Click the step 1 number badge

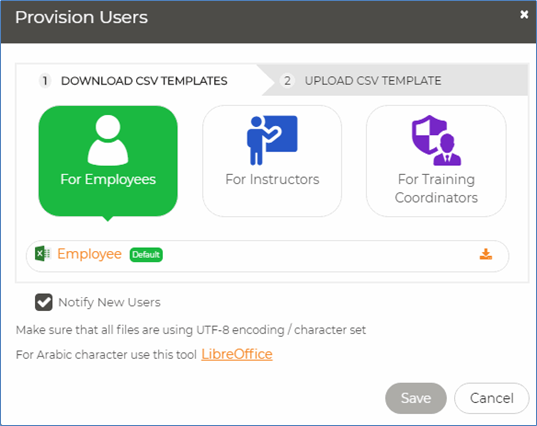pos(45,81)
